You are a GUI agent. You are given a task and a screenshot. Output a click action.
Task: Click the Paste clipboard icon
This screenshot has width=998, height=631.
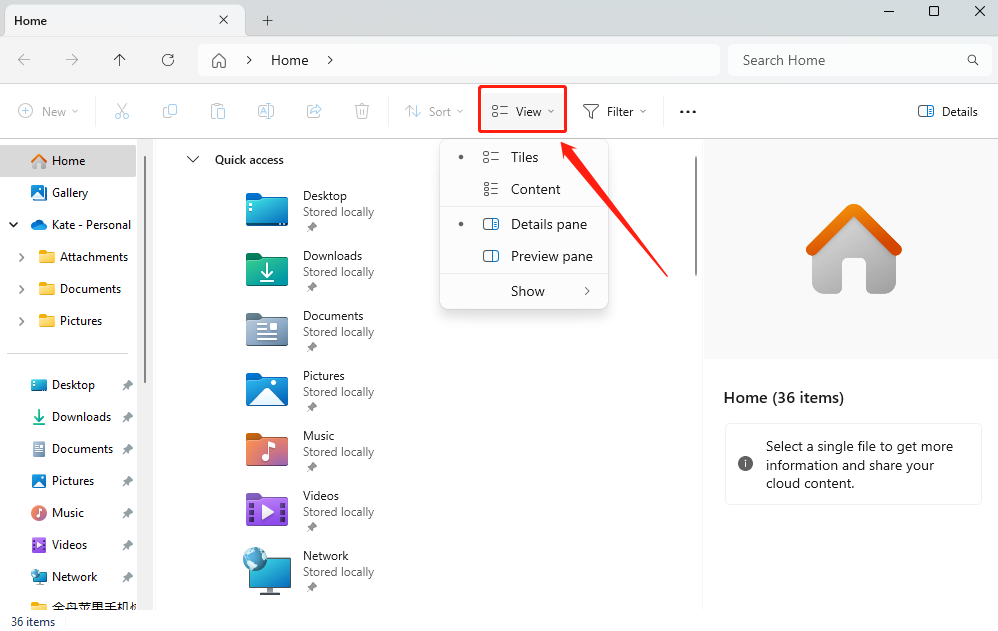click(218, 112)
